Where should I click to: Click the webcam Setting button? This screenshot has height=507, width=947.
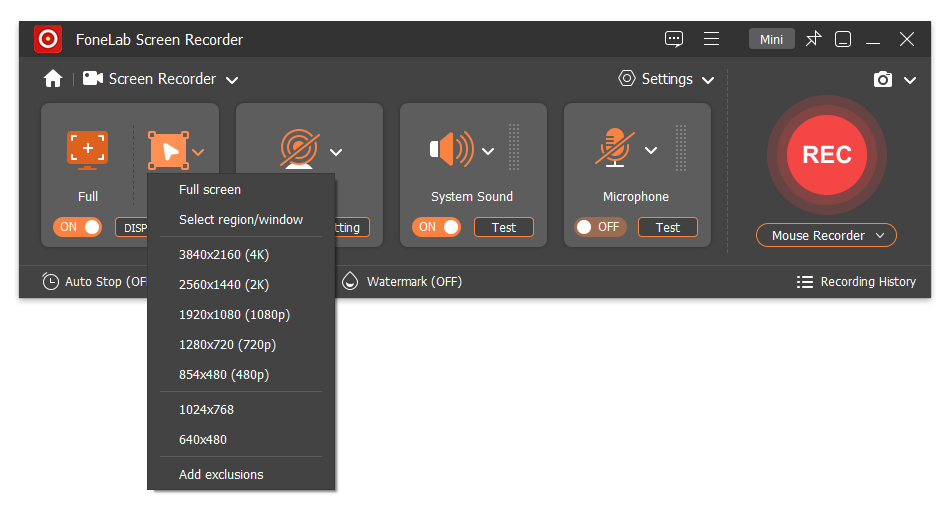(352, 227)
